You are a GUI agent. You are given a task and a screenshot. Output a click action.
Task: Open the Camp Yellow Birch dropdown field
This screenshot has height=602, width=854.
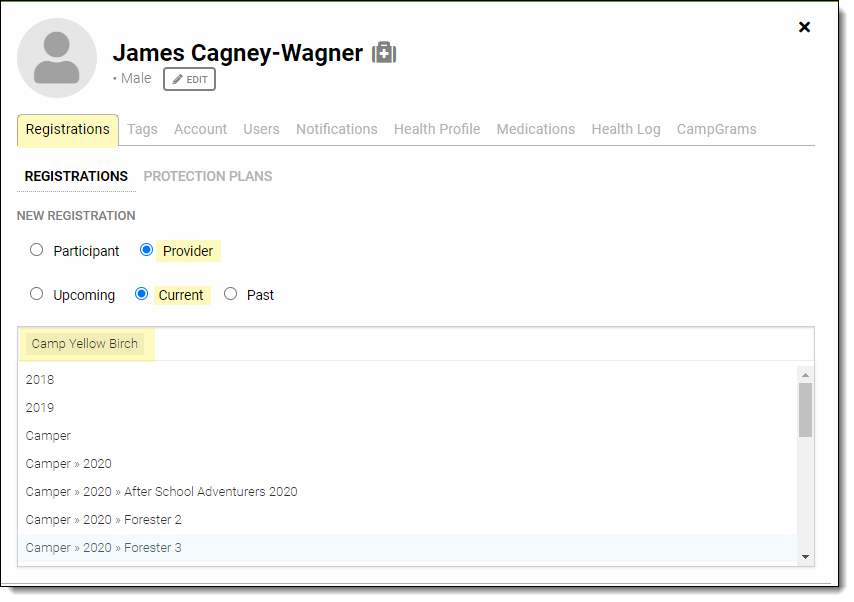tap(415, 344)
